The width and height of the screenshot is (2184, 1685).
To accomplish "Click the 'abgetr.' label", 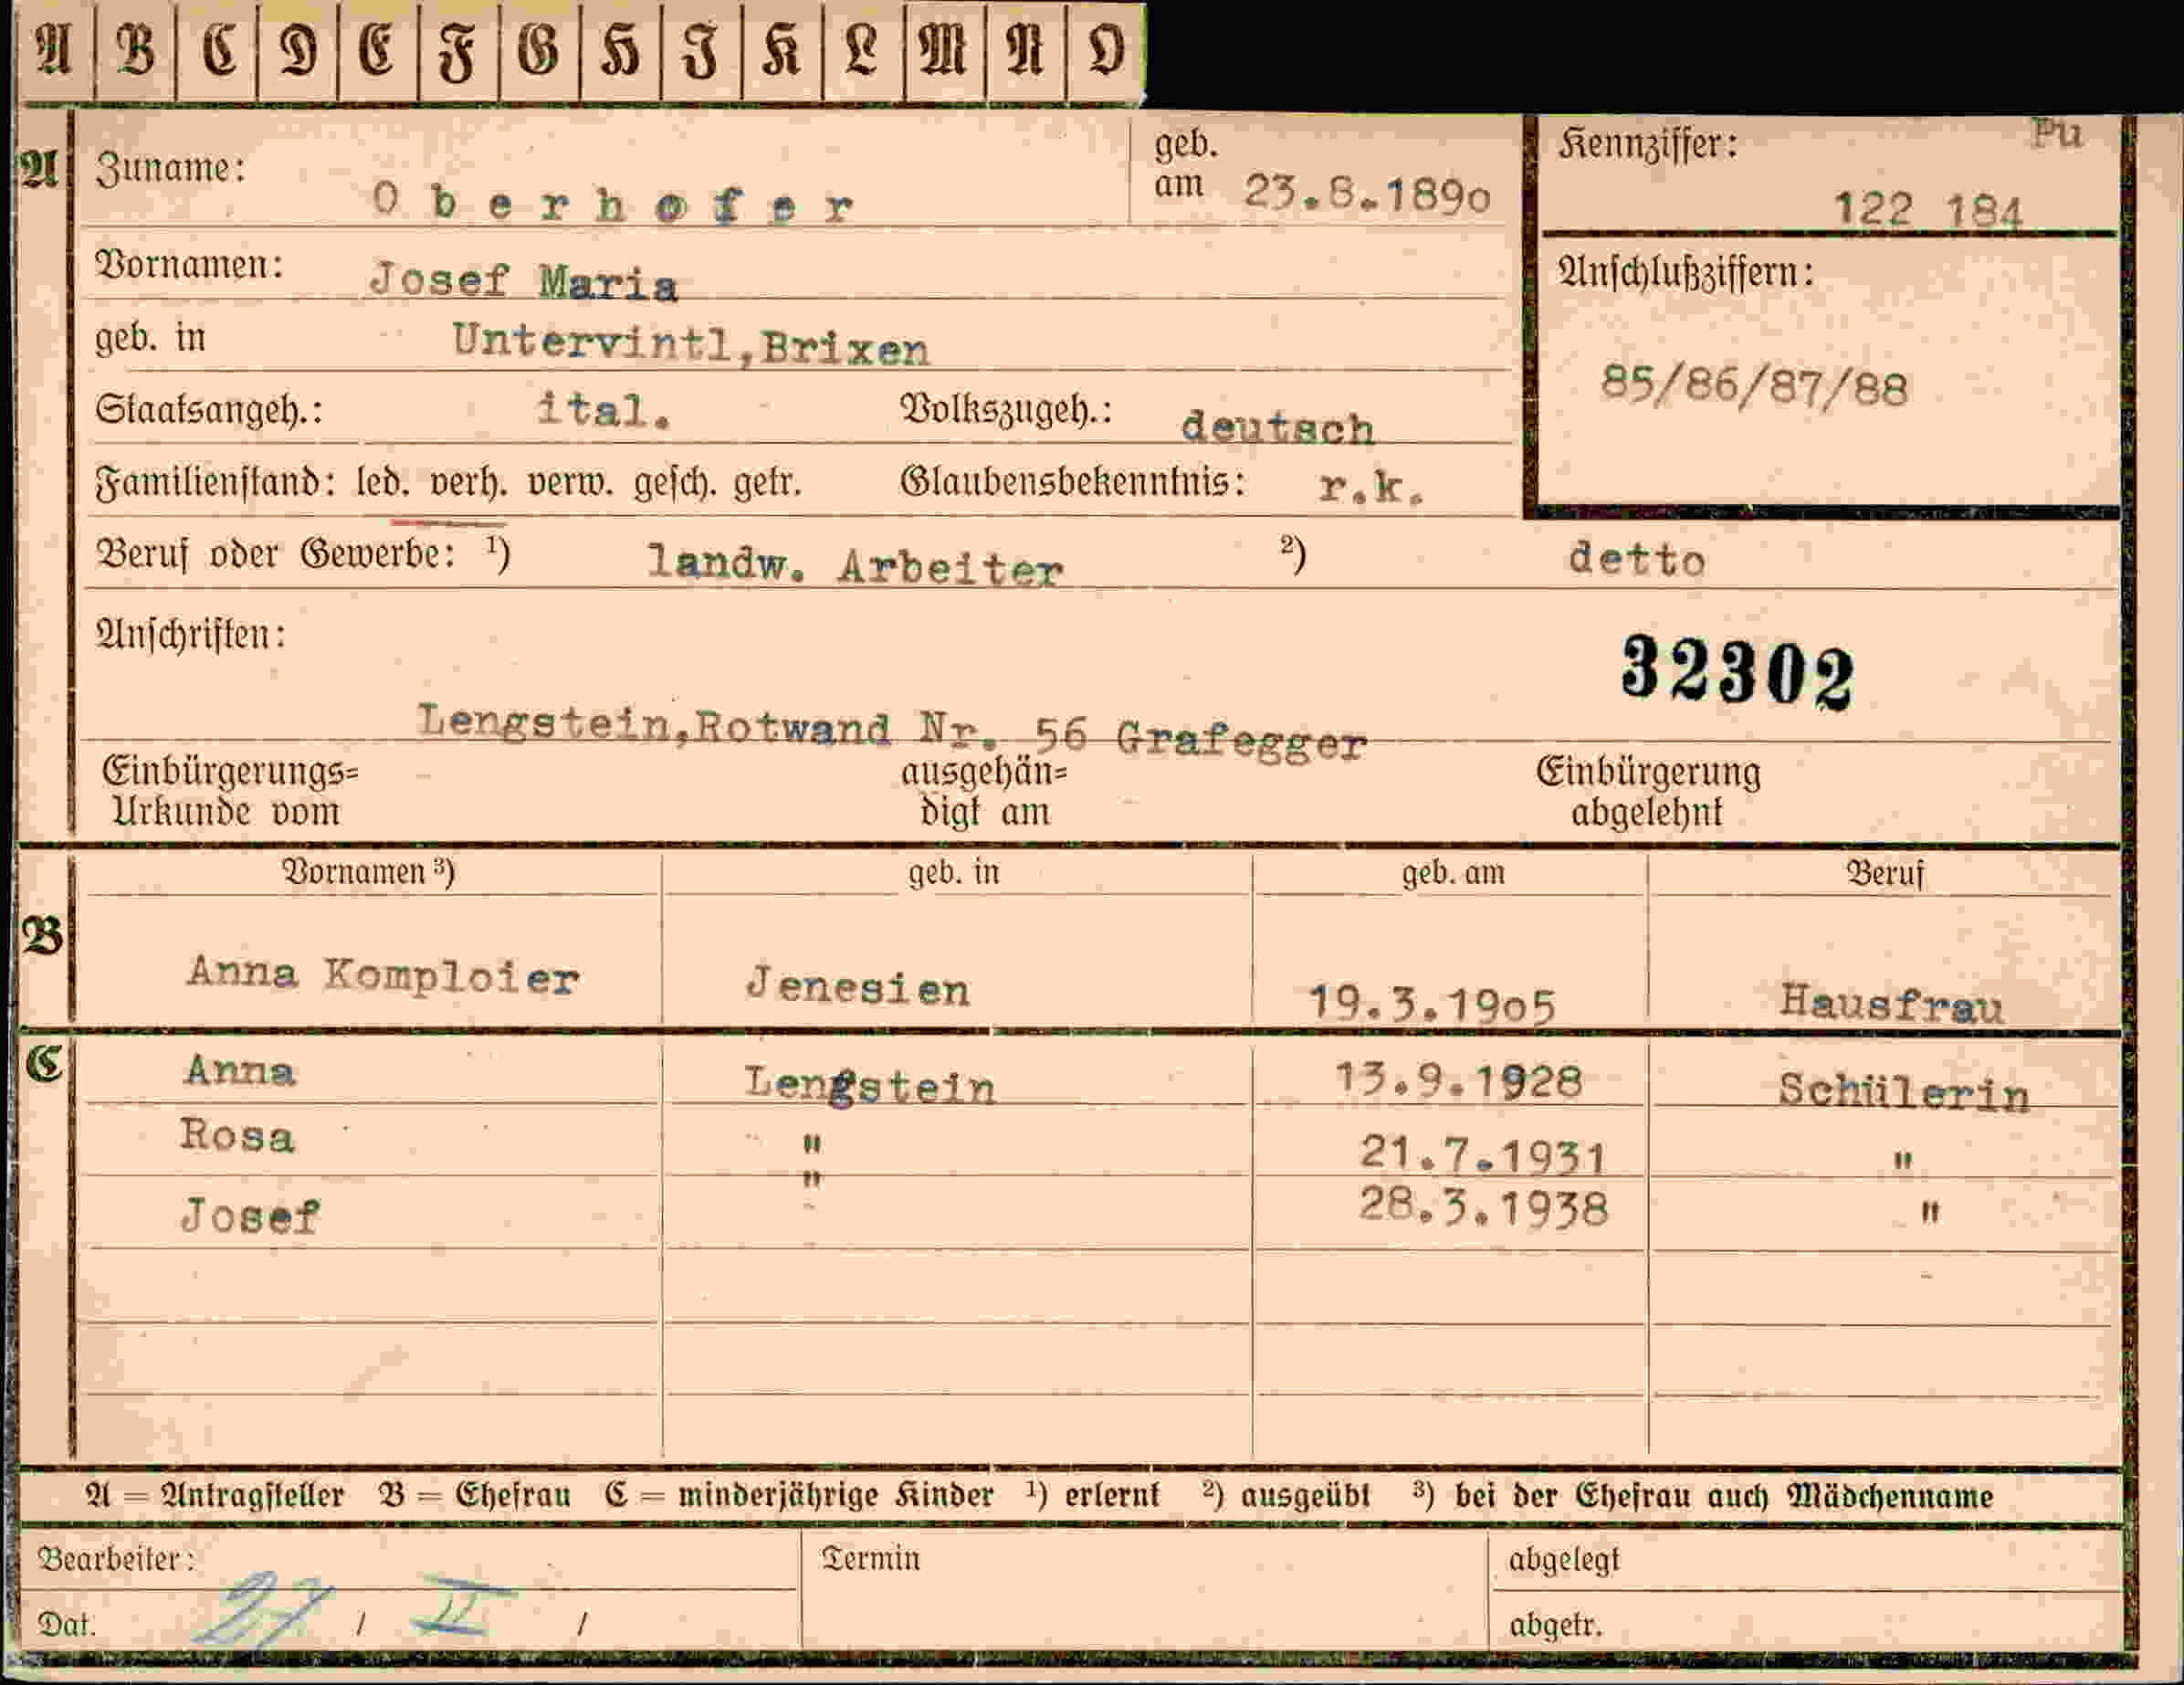I will [1555, 1625].
